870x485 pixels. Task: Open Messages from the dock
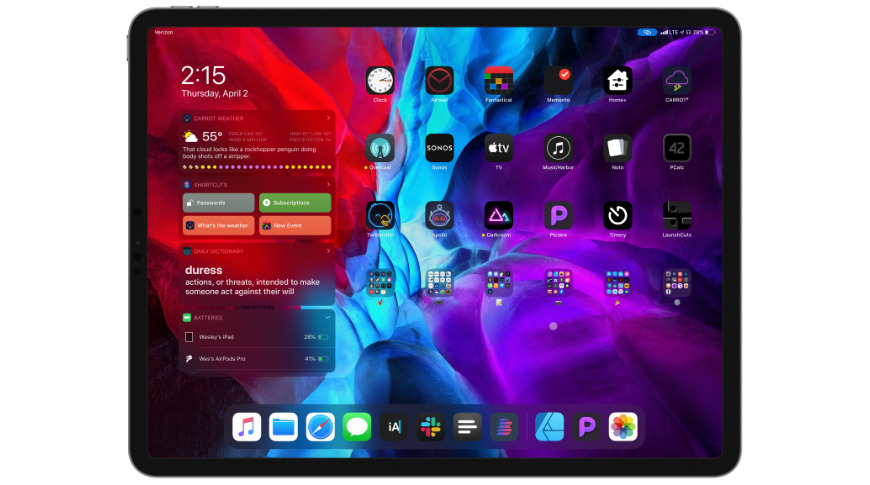357,427
